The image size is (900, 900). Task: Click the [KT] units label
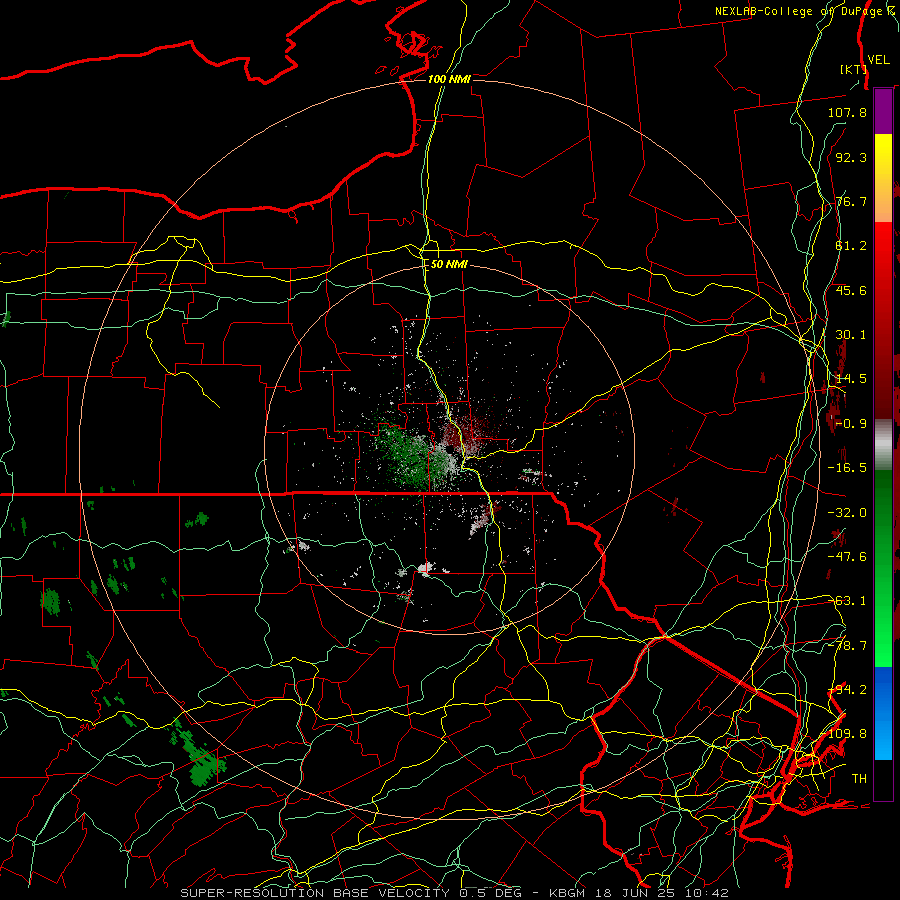(x=853, y=69)
